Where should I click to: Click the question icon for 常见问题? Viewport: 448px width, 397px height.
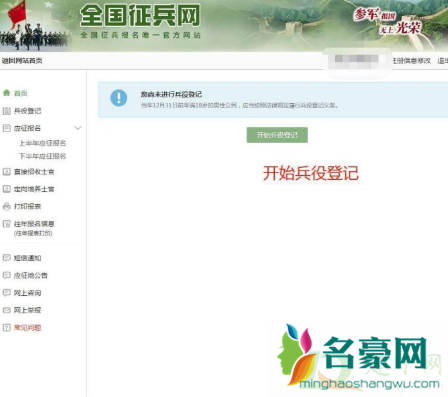7,328
